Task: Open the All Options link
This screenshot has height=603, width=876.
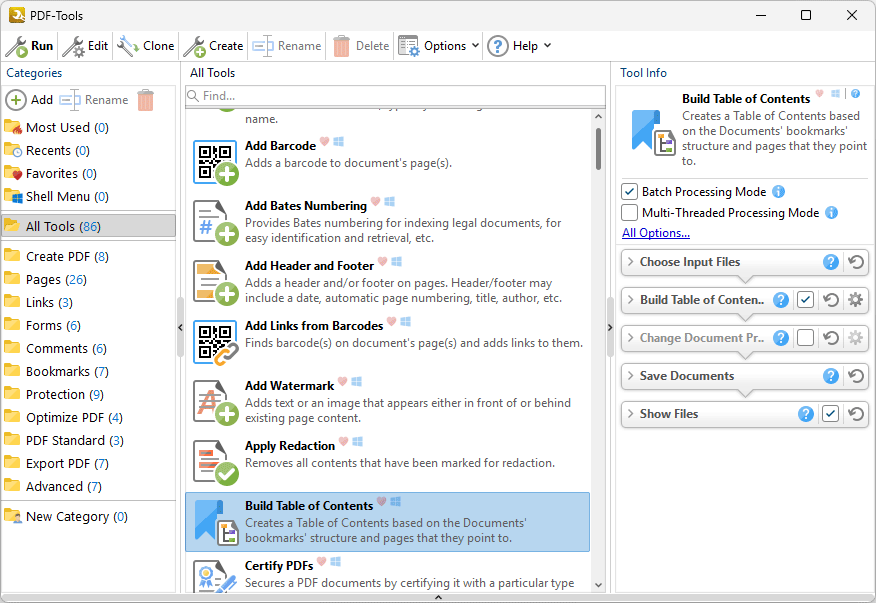Action: (x=655, y=233)
